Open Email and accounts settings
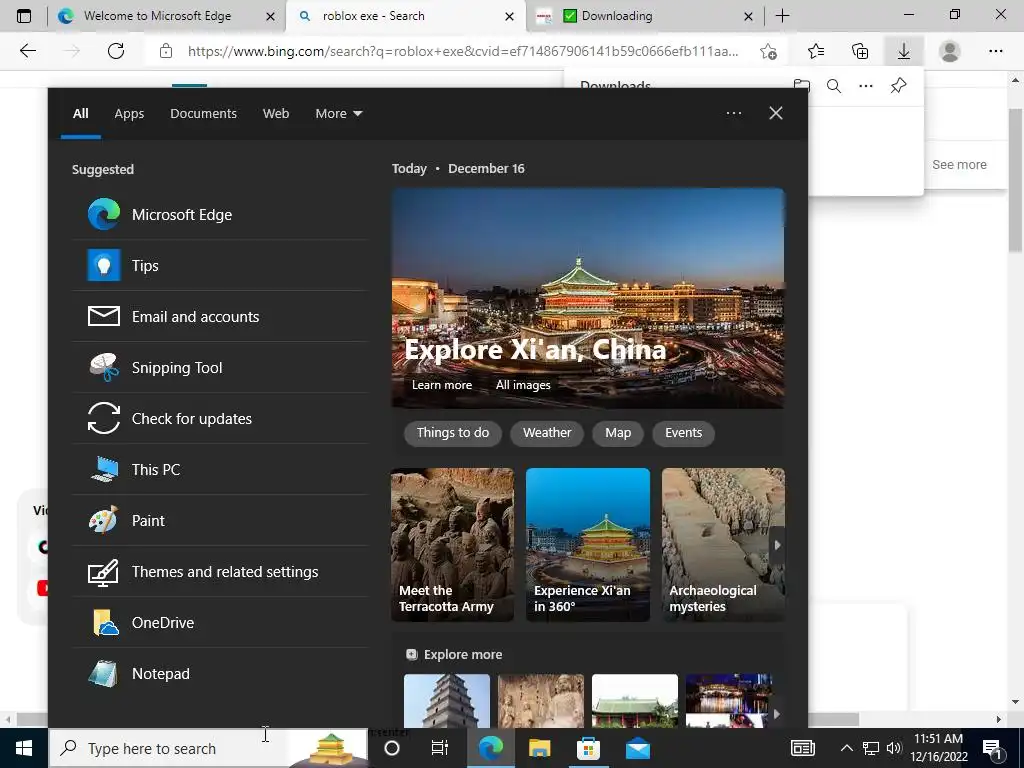The width and height of the screenshot is (1024, 768). click(x=220, y=316)
